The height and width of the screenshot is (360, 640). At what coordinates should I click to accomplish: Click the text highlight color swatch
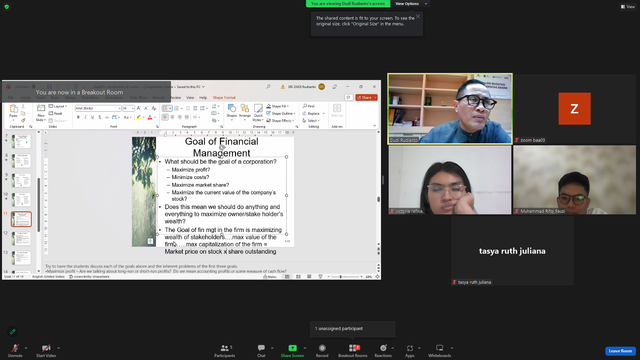[x=138, y=117]
